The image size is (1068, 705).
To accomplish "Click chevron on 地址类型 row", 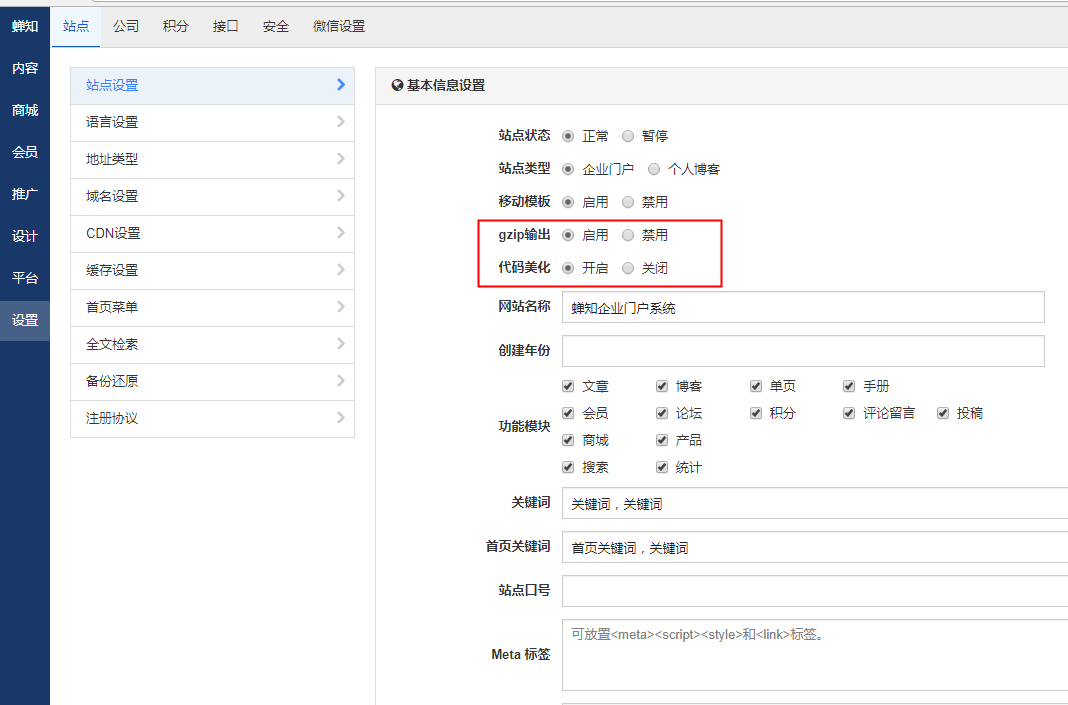I will coord(341,159).
